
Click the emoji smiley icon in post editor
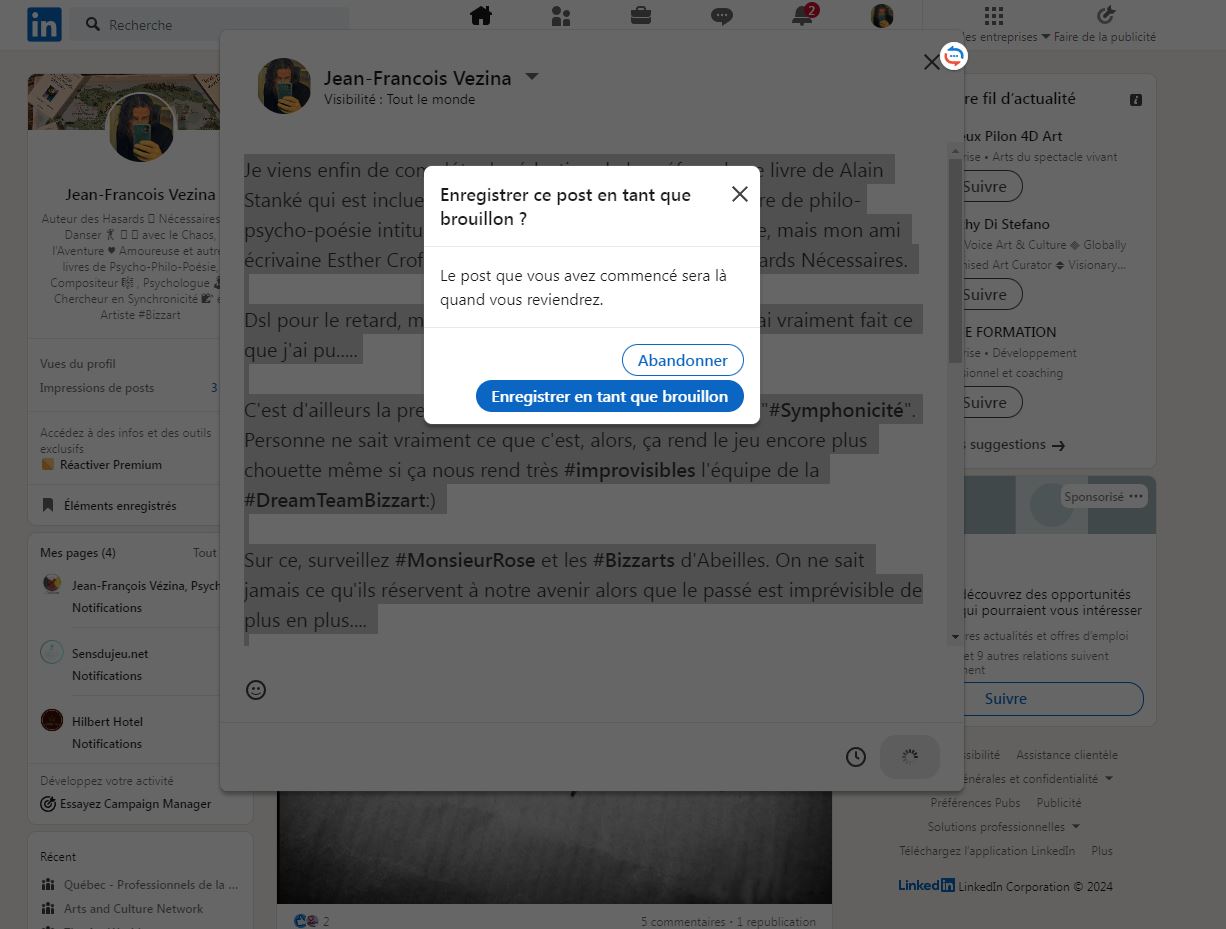[256, 690]
